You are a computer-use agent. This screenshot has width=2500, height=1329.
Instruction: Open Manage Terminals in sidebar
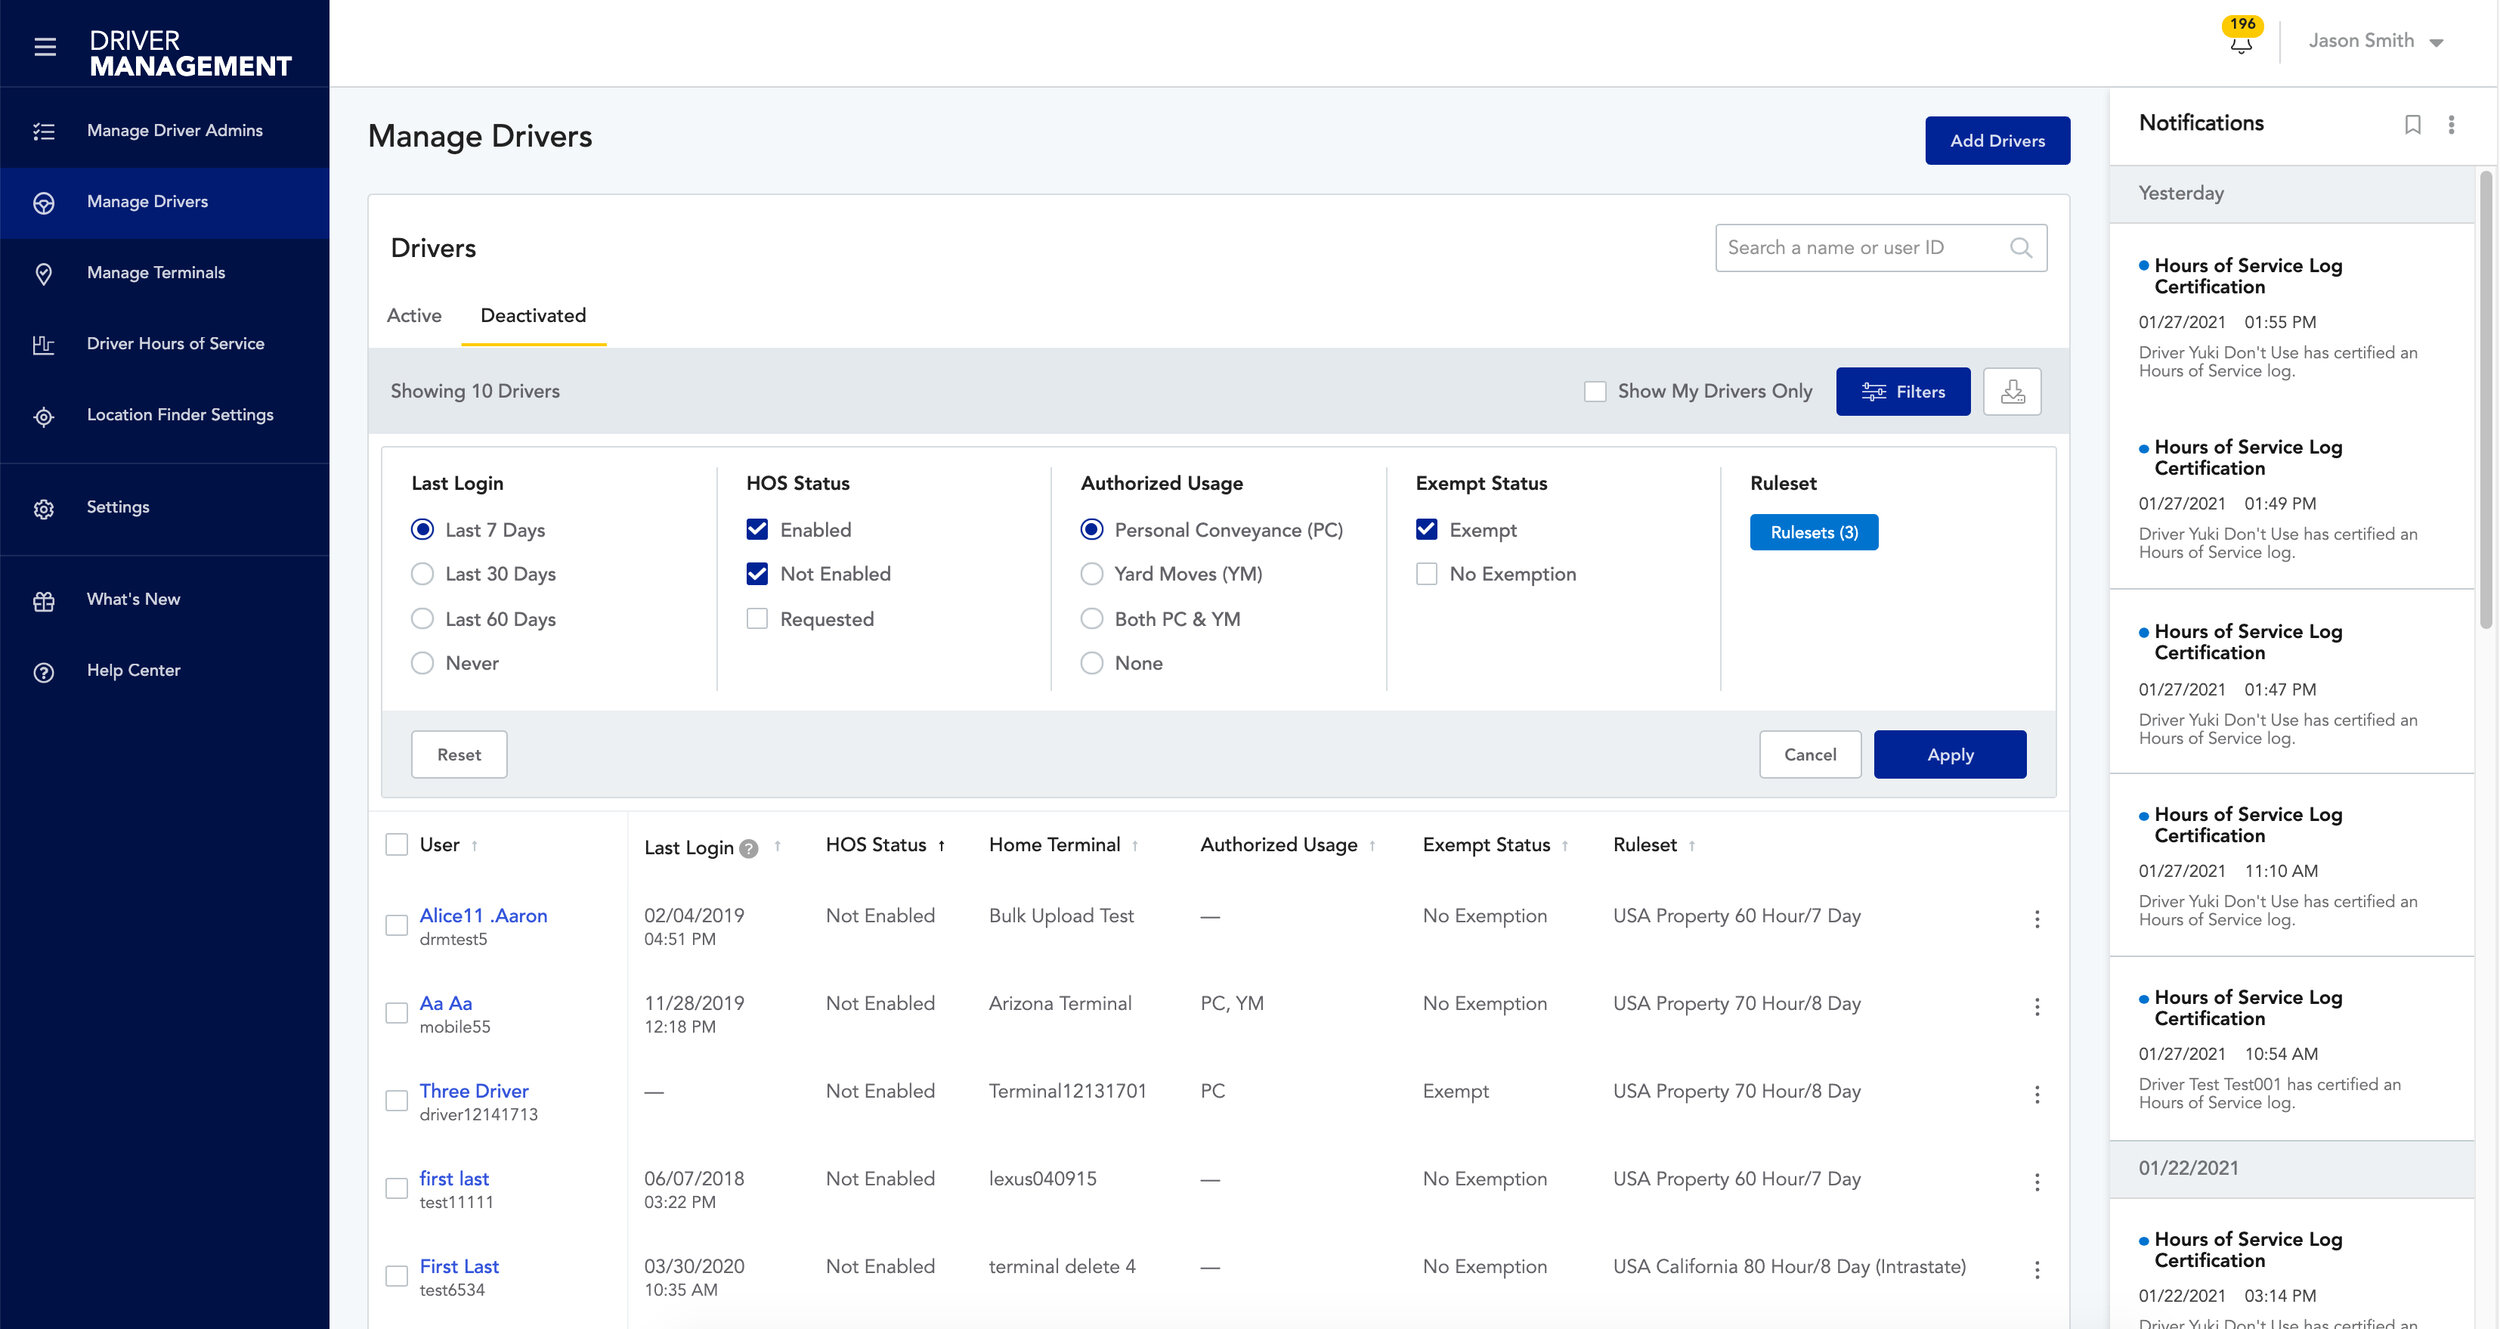[155, 272]
